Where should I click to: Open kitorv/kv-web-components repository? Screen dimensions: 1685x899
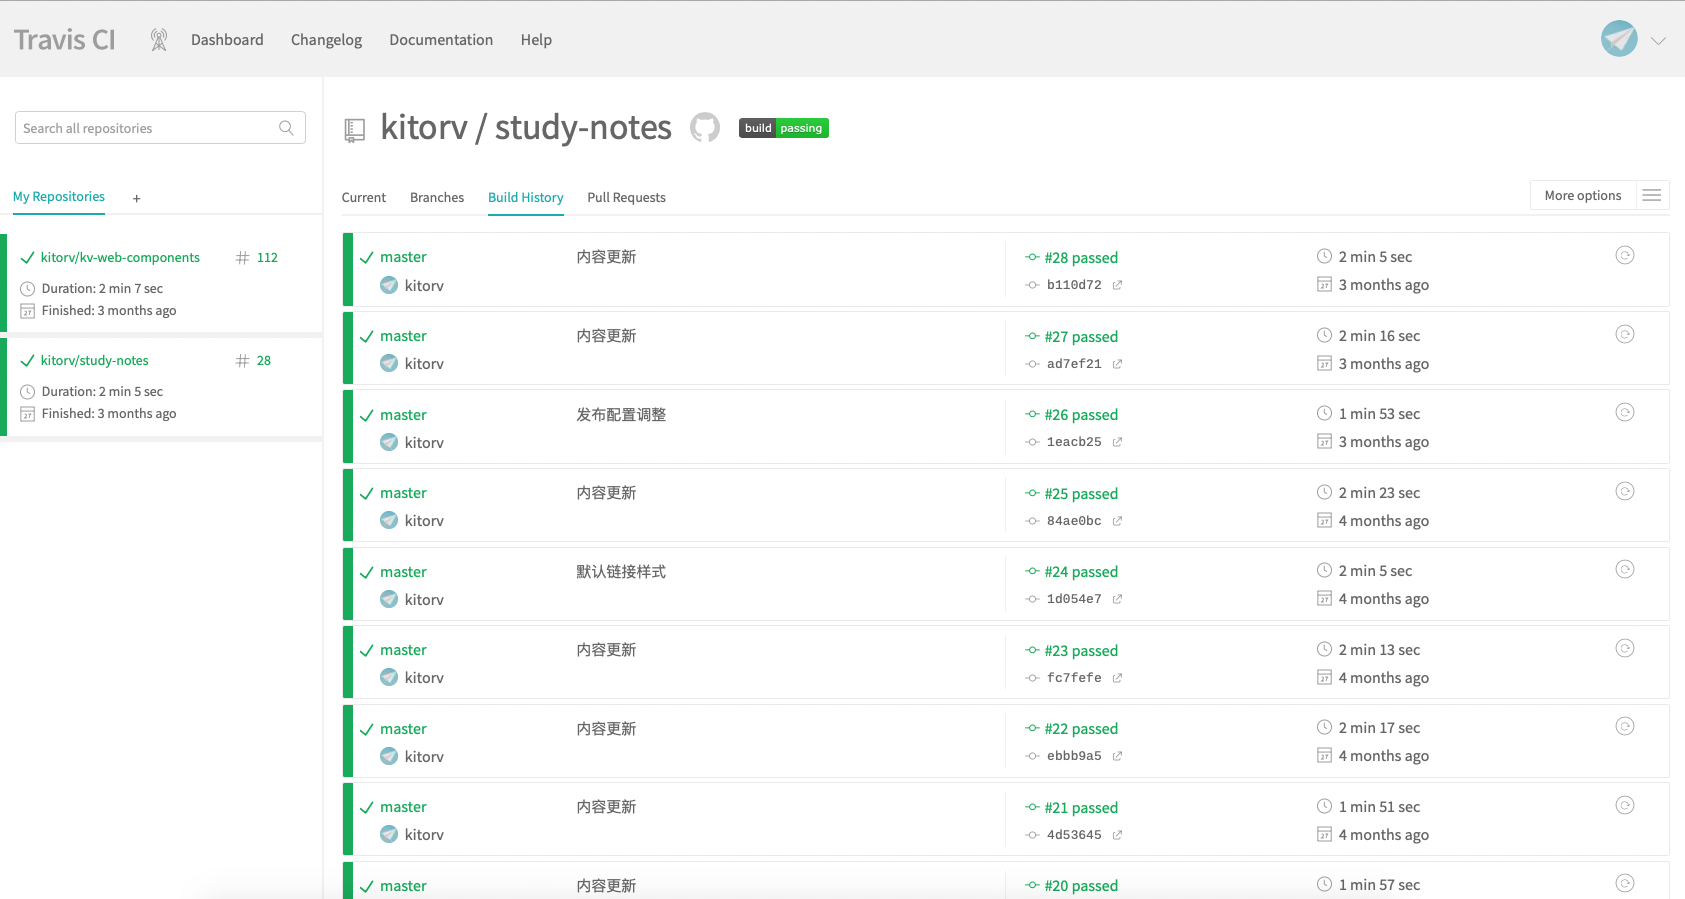120,257
